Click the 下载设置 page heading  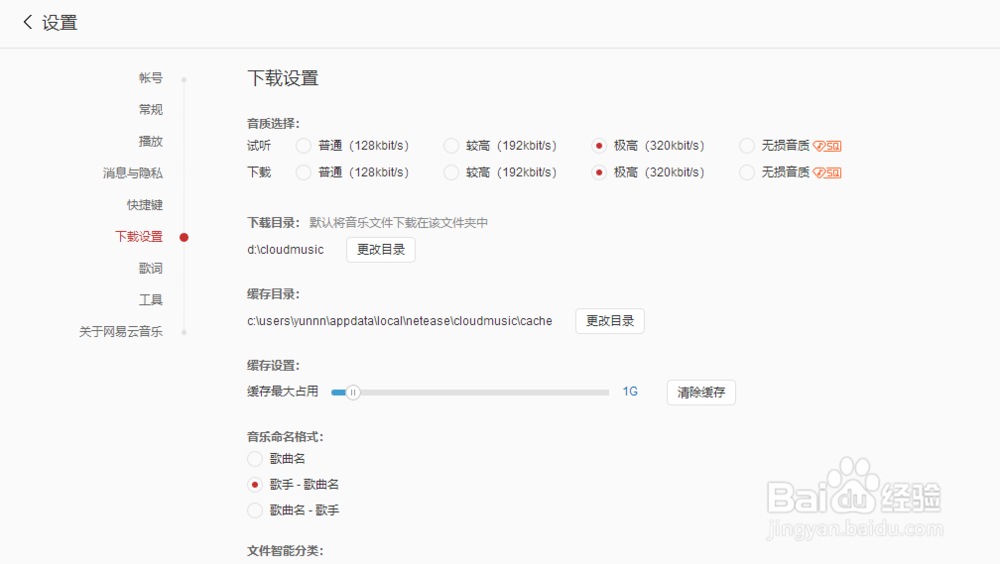tap(283, 78)
